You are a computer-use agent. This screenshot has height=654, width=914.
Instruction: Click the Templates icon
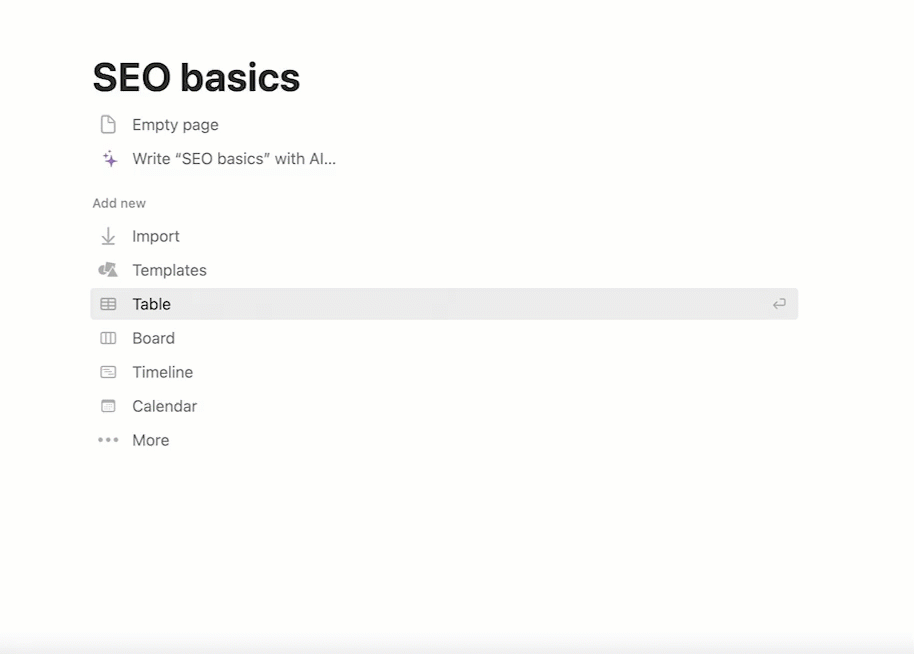click(108, 270)
